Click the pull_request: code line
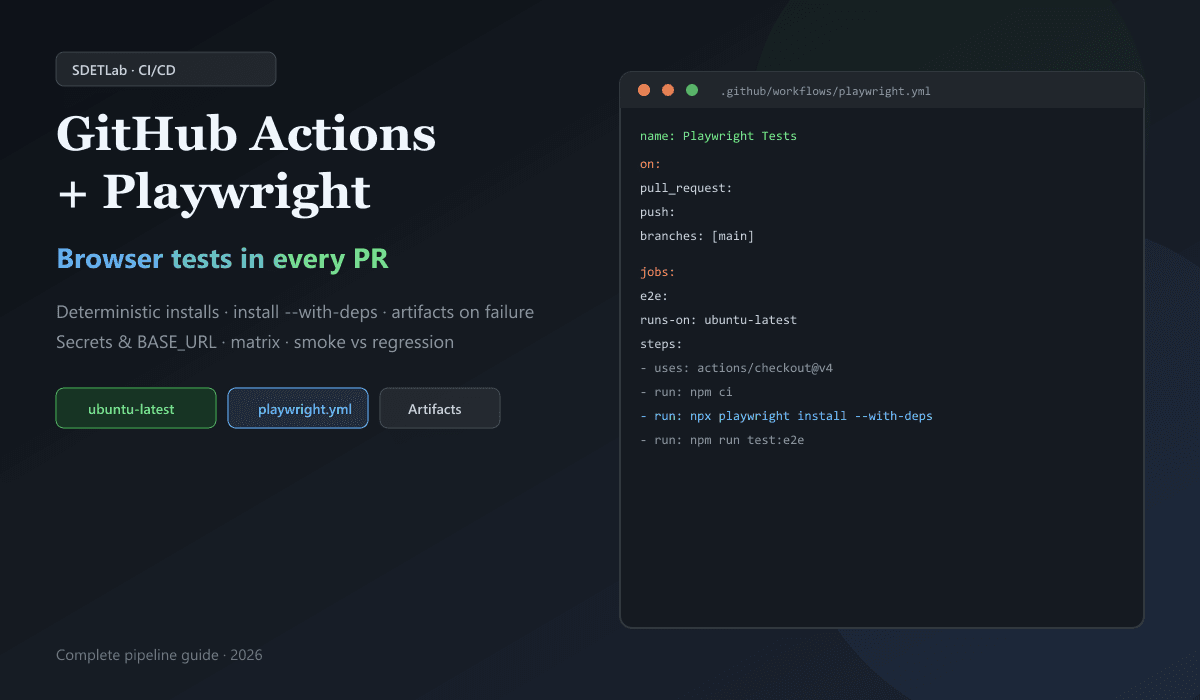 pos(686,187)
